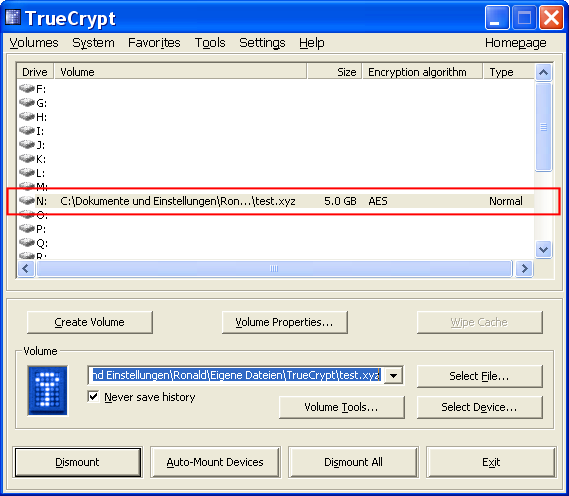Open the Help menu
The image size is (569, 496).
(x=312, y=43)
